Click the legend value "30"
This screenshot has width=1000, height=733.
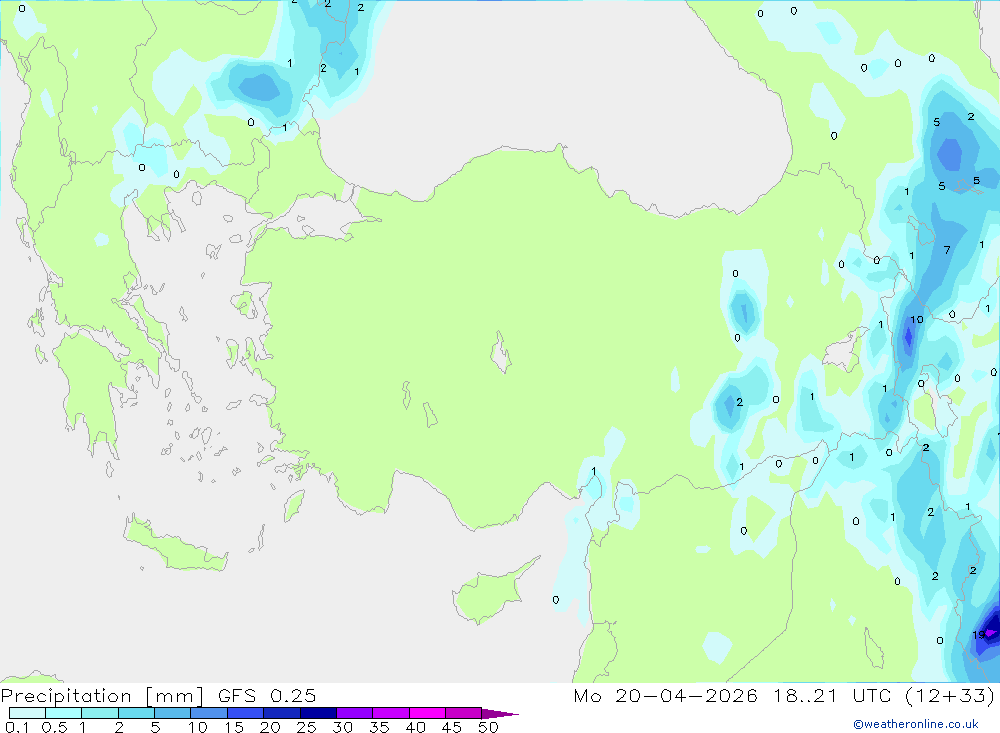point(342,727)
